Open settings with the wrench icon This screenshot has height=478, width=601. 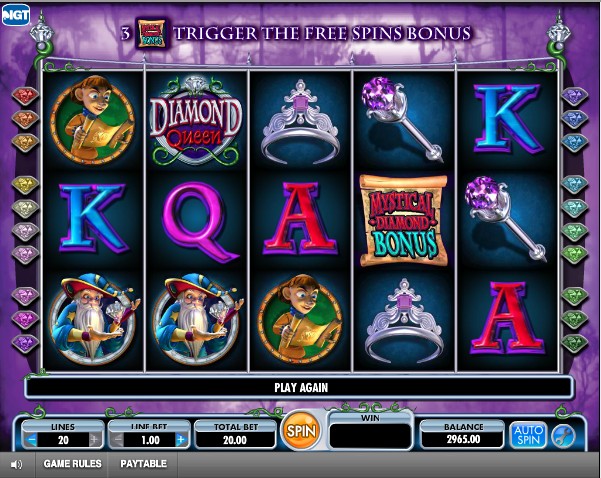tap(563, 436)
